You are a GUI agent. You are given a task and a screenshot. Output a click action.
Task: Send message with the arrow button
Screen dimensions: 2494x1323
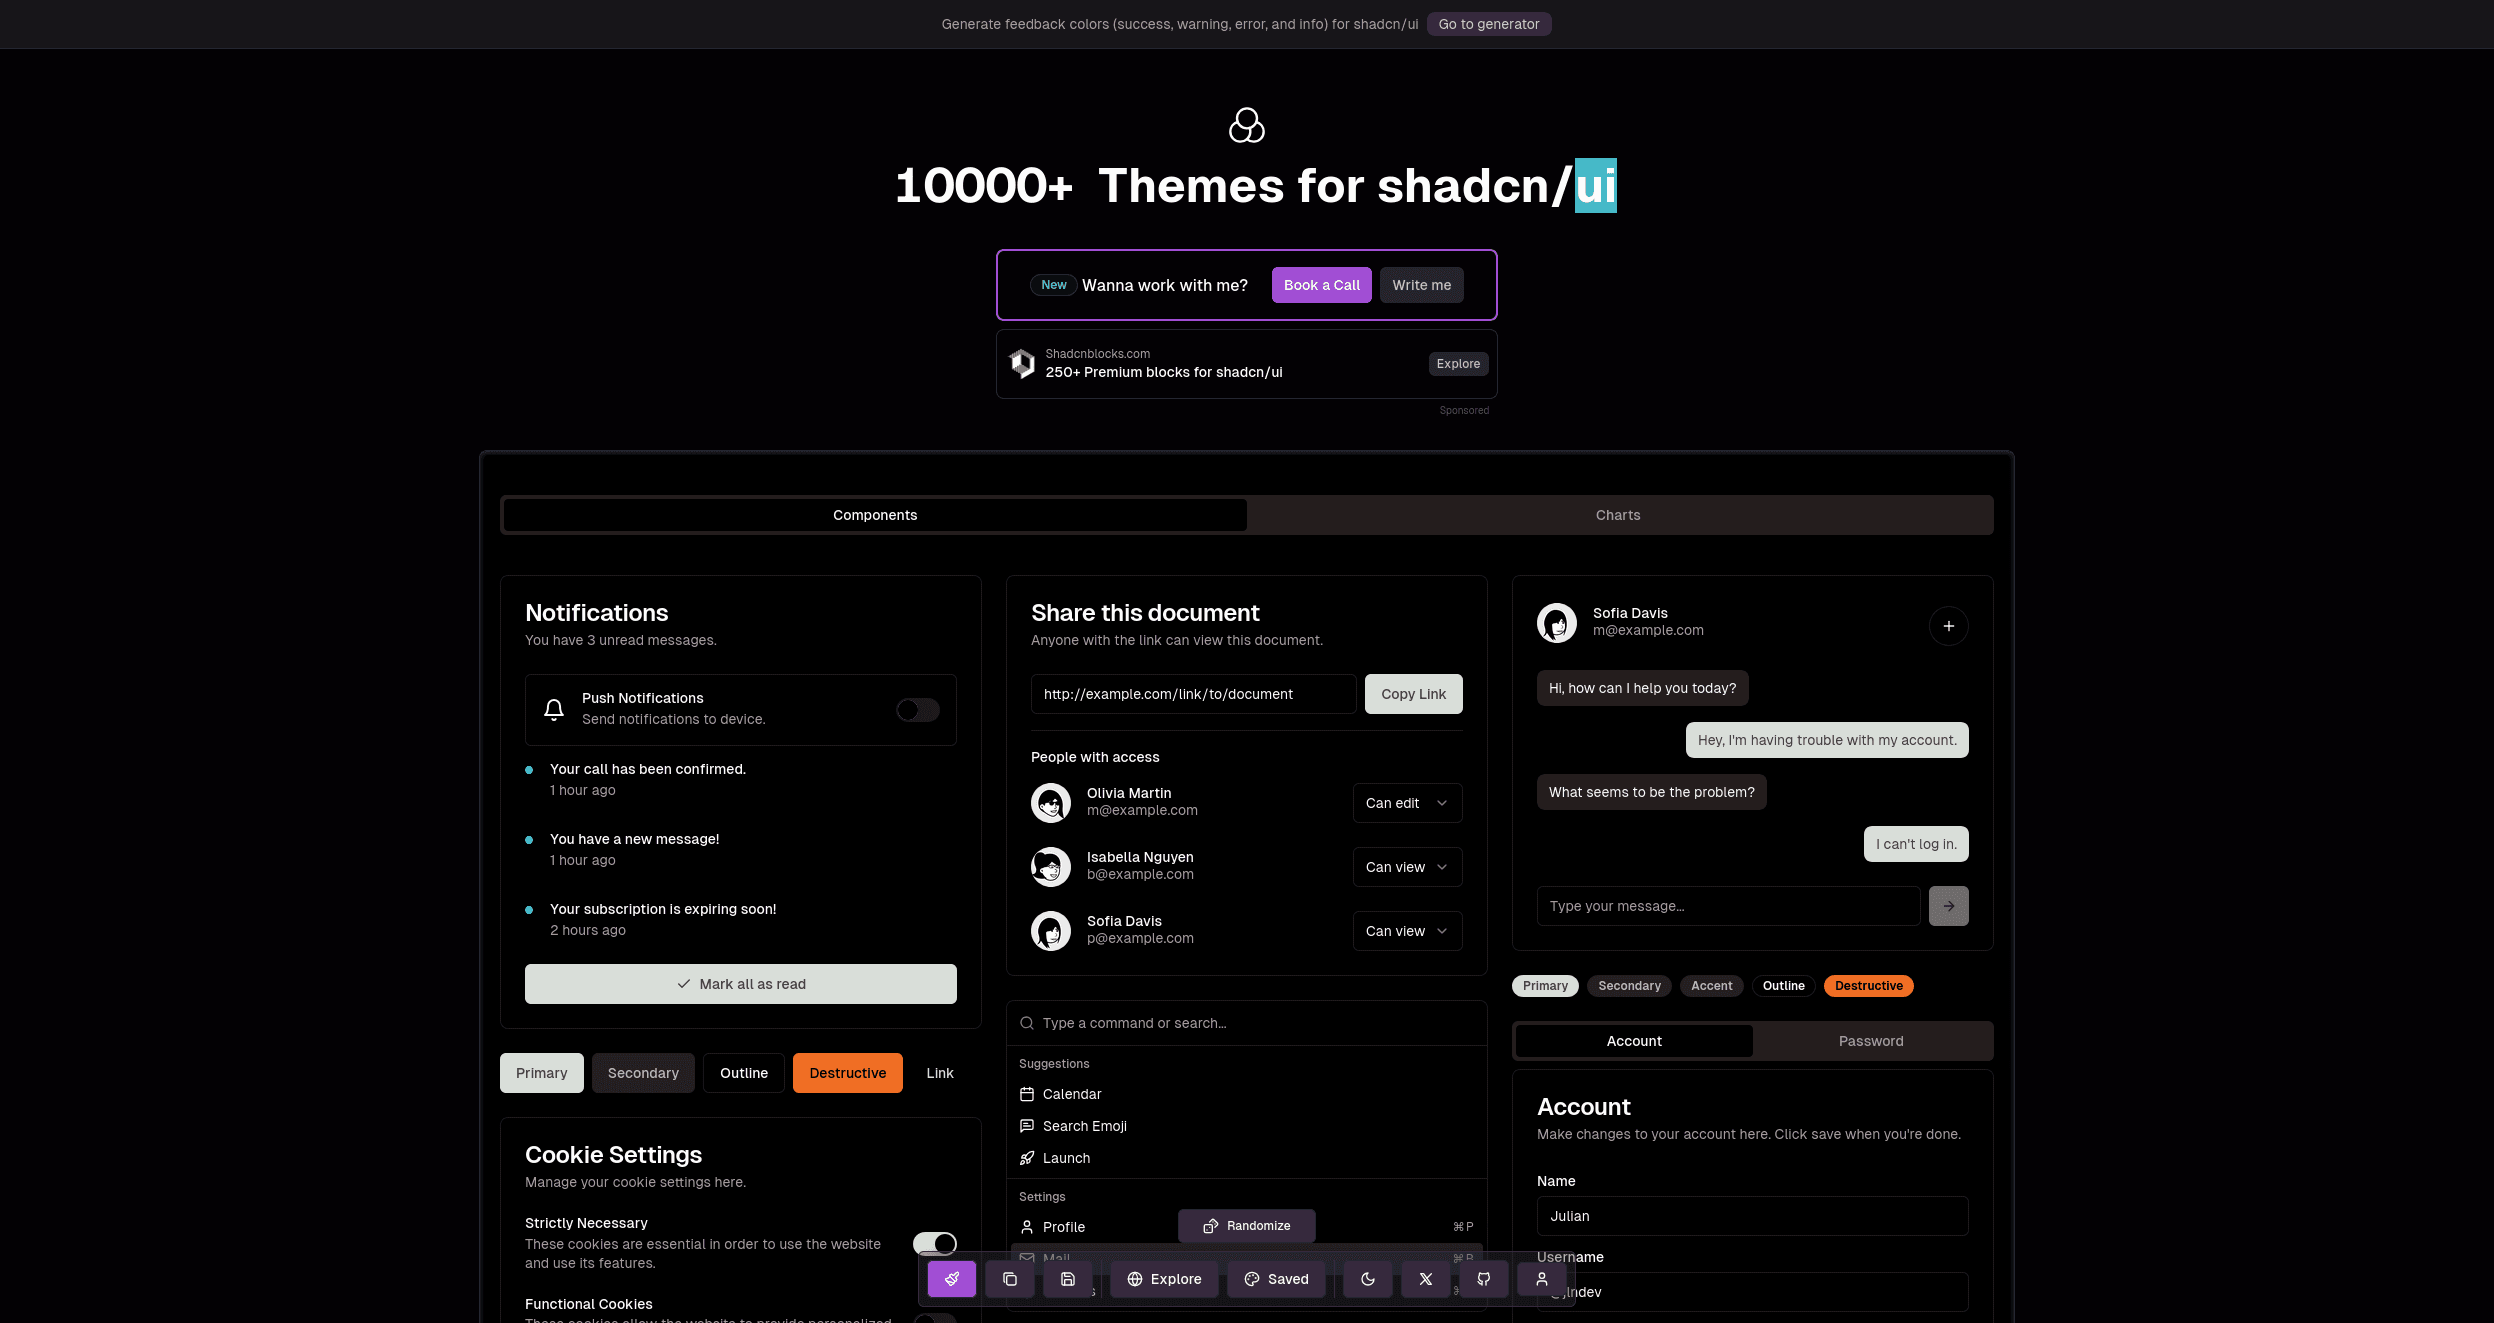click(x=1948, y=906)
